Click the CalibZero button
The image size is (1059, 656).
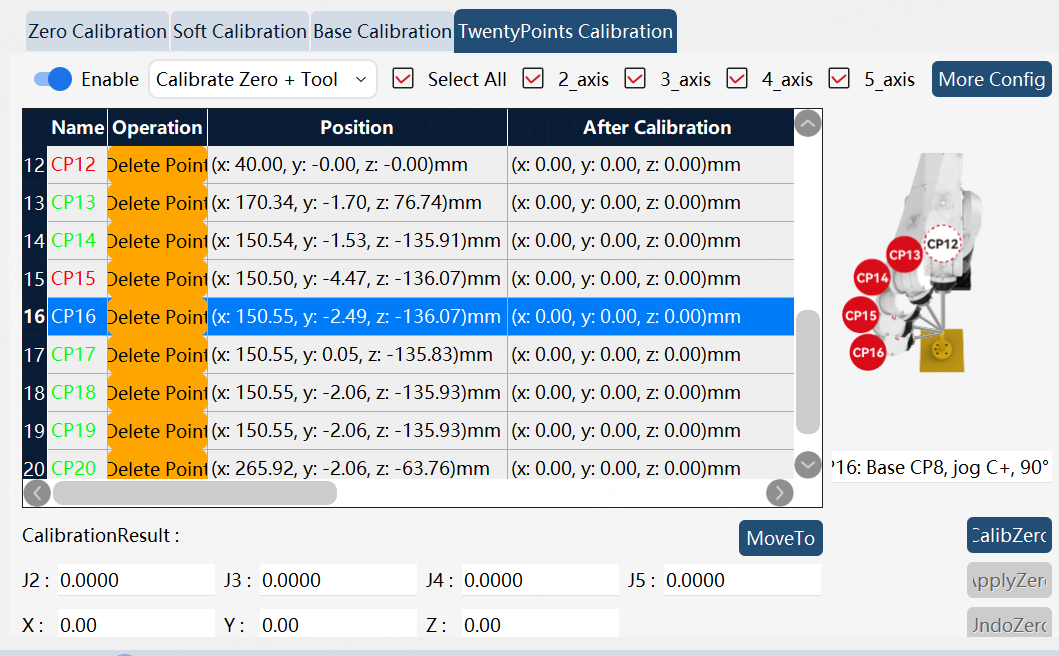pyautogui.click(x=1009, y=535)
